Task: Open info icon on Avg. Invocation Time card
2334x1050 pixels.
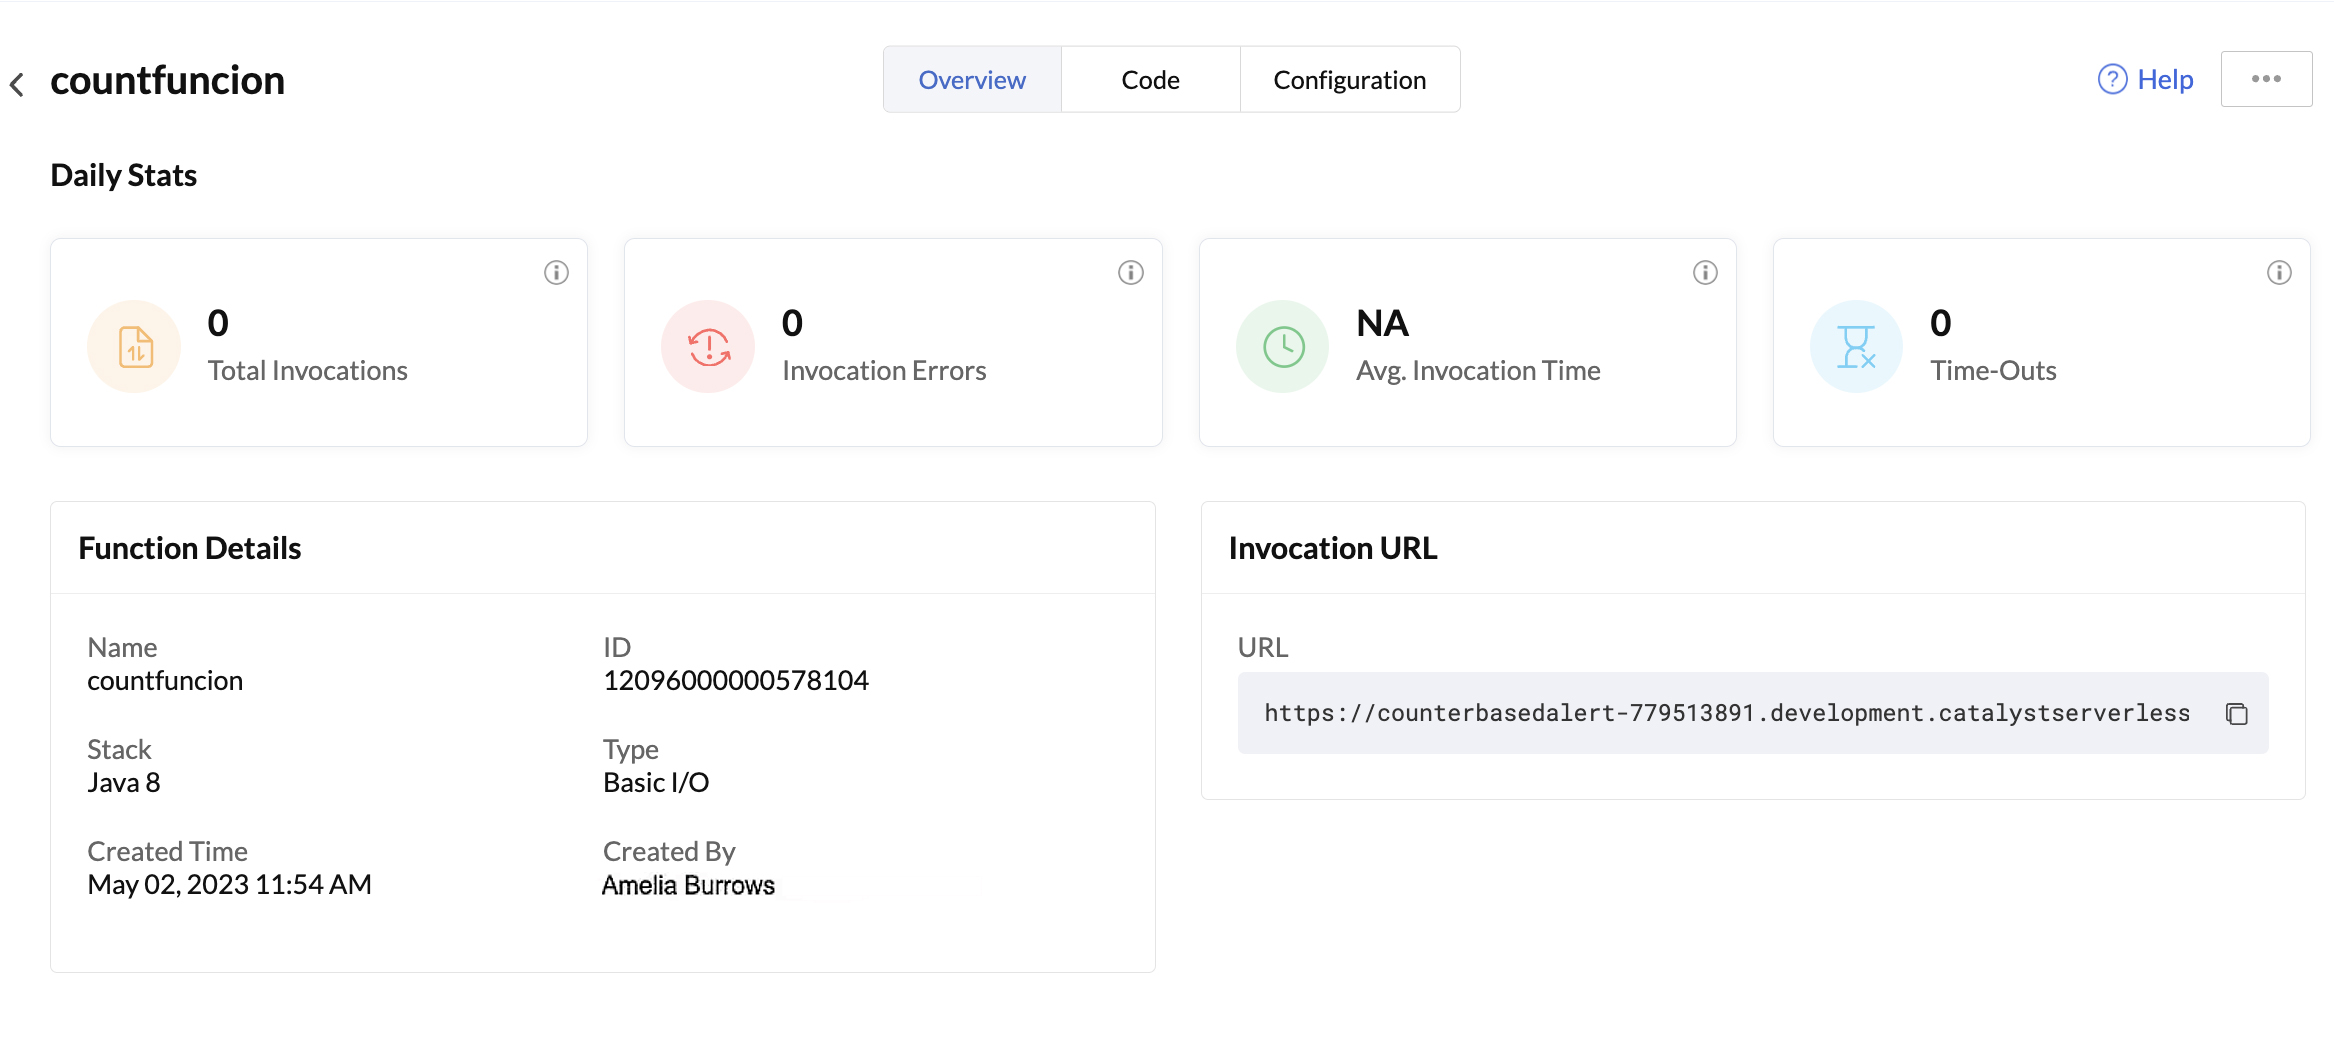Action: pyautogui.click(x=1705, y=273)
